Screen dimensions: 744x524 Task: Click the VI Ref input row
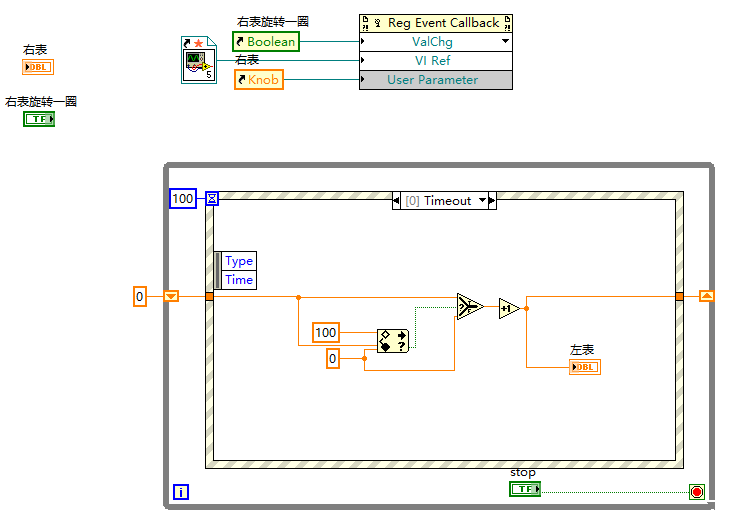436,61
